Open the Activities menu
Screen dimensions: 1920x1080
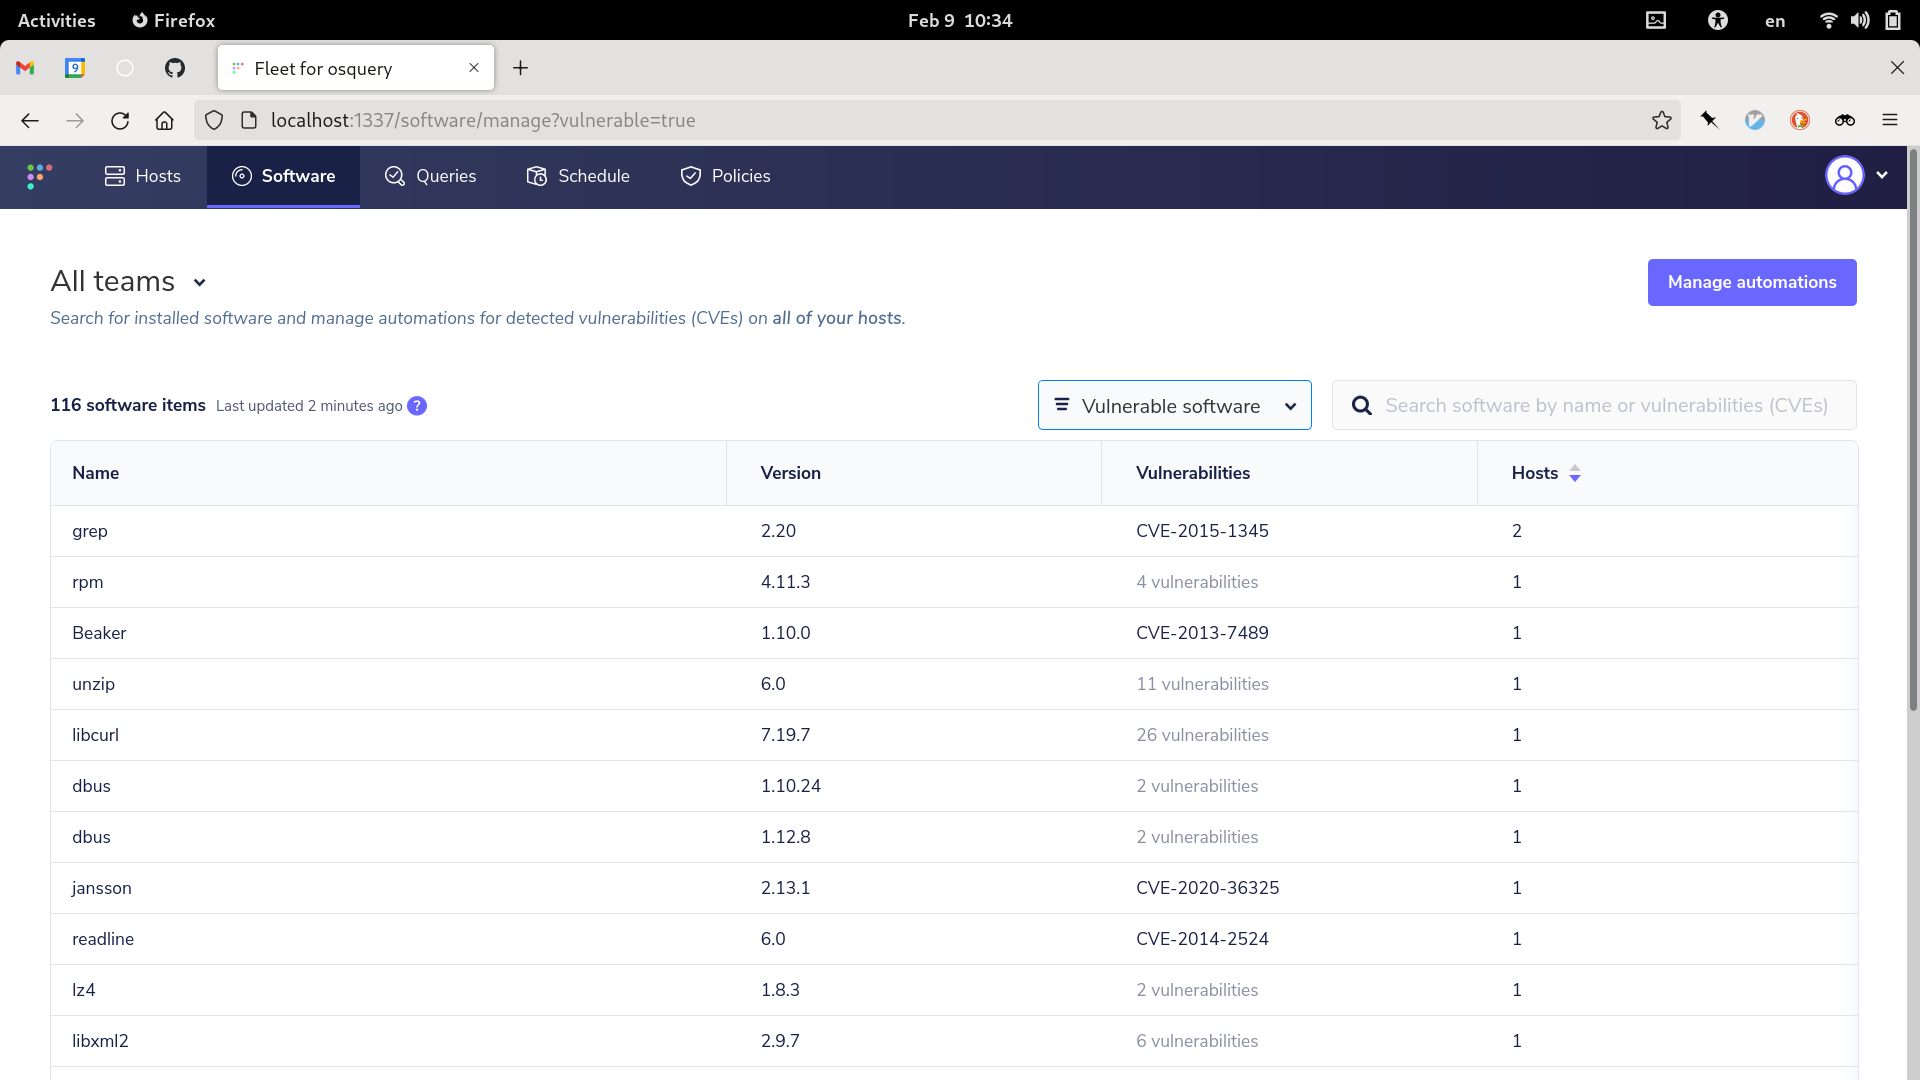click(56, 20)
